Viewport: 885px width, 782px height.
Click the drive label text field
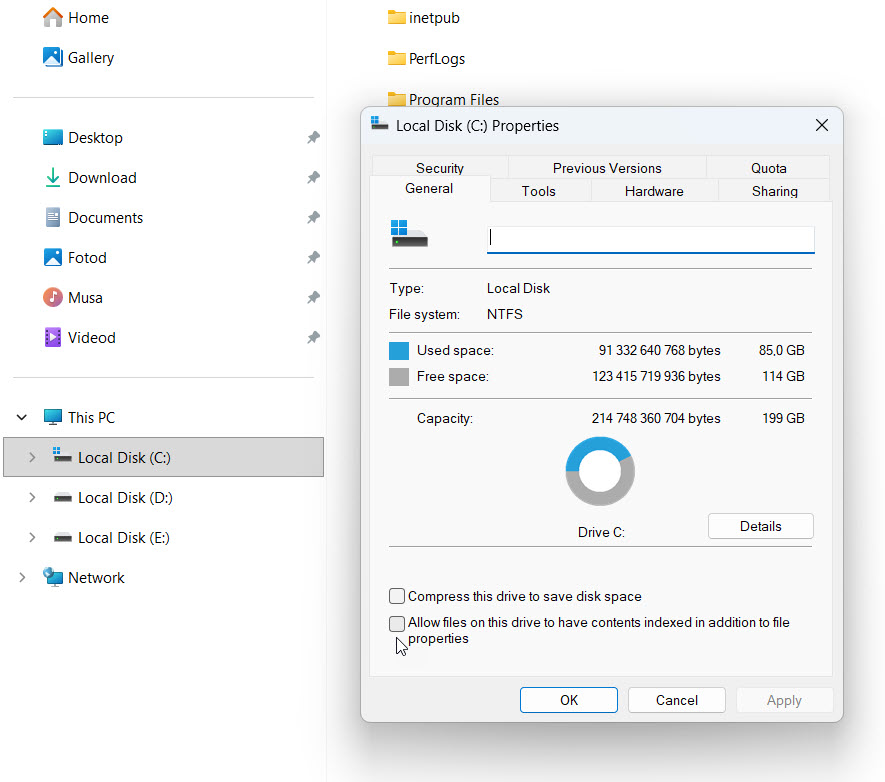[650, 238]
